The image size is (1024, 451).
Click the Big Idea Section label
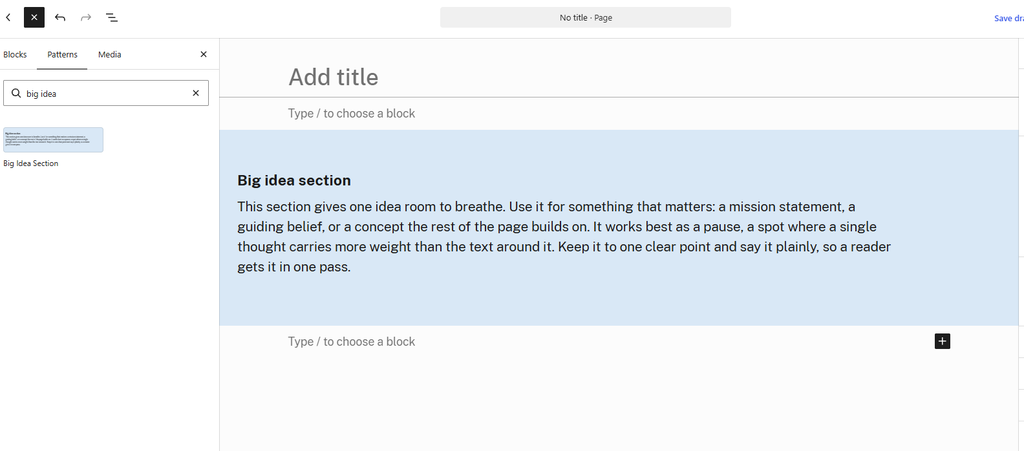pyautogui.click(x=31, y=164)
